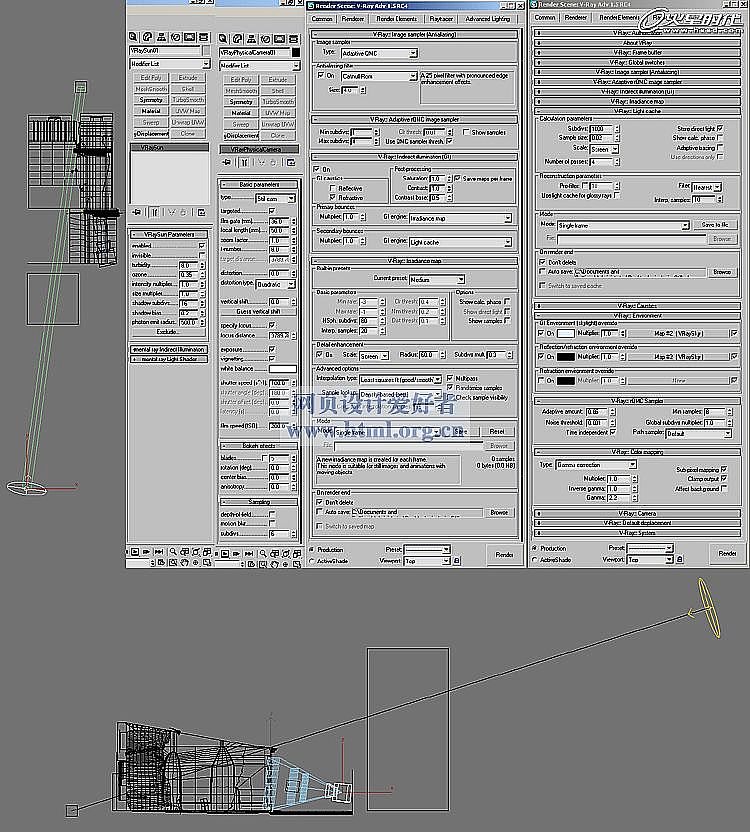Toggle VRaySun invisible checkbox
750x832 pixels.
point(202,255)
